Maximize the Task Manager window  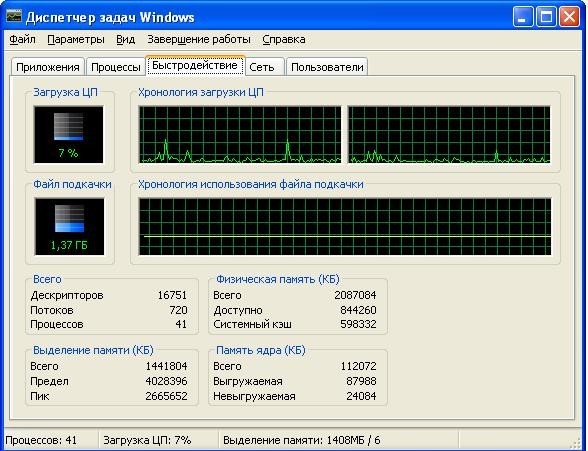[546, 17]
